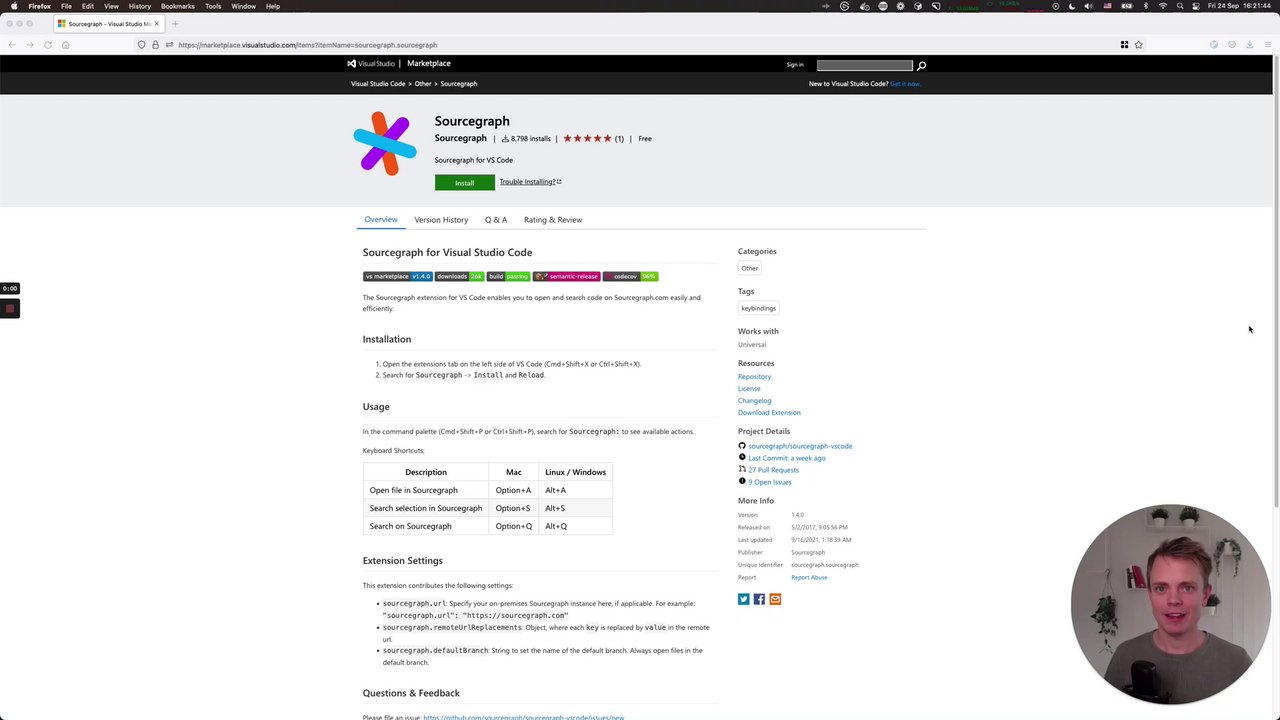The image size is (1280, 720).
Task: Click the keybindings tag
Action: pos(758,308)
